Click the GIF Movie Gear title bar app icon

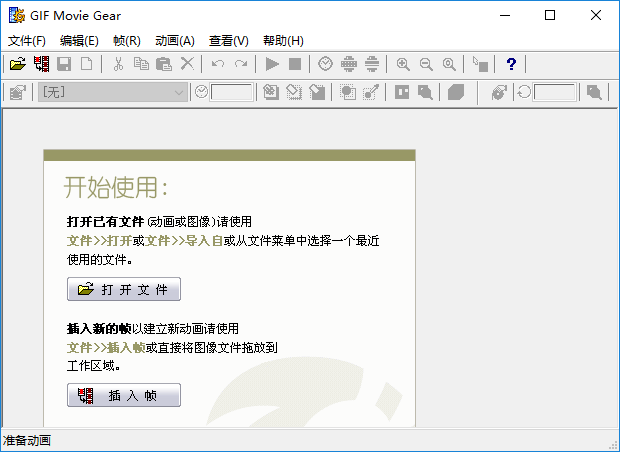(x=17, y=15)
